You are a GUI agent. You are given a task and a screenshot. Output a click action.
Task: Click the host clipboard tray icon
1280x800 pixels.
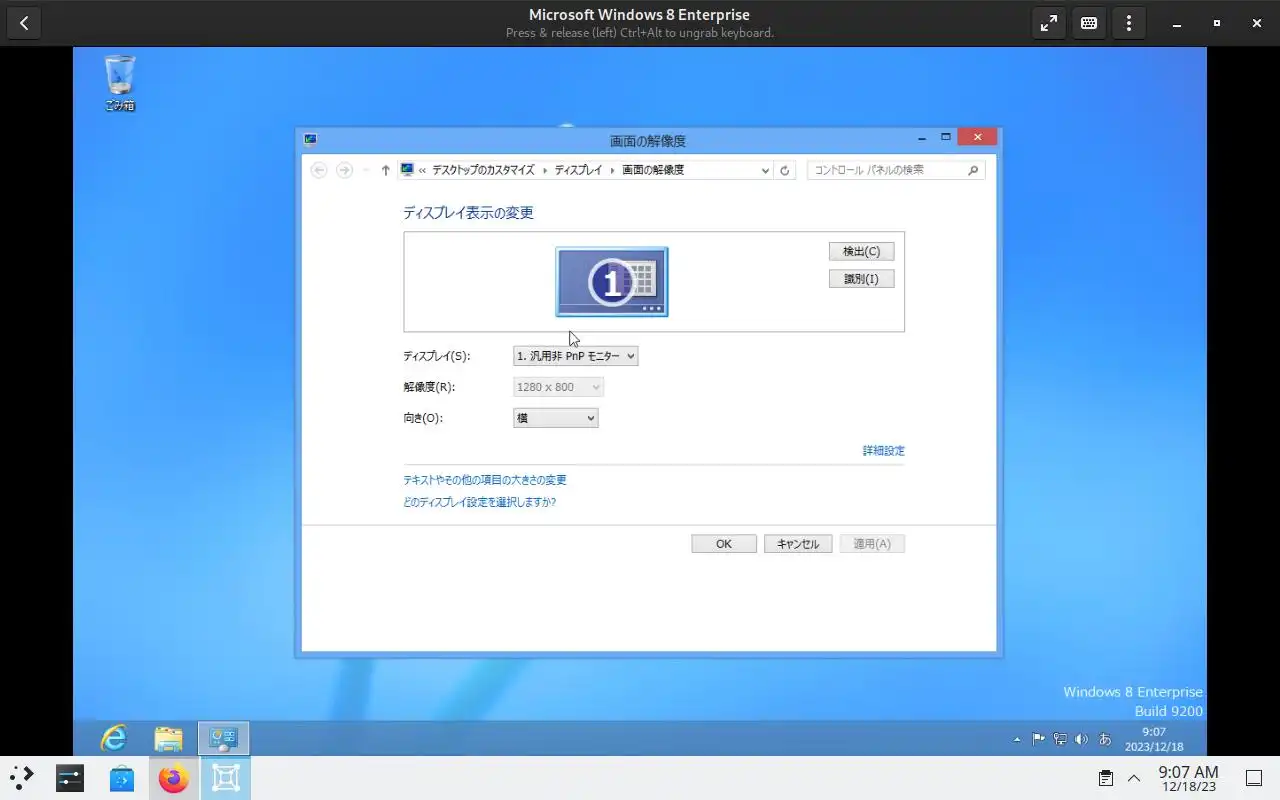(x=1106, y=778)
